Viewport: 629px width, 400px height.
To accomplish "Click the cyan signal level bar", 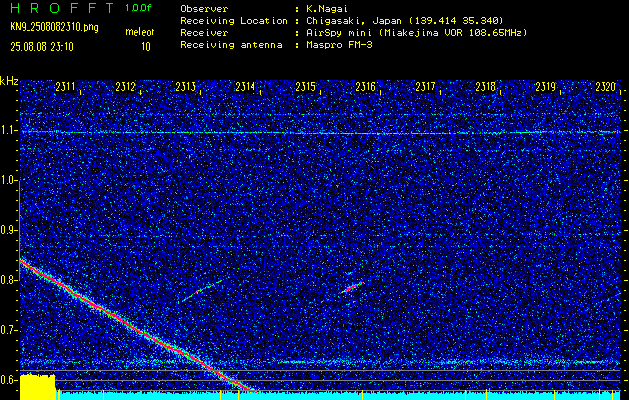I will 340,396.
